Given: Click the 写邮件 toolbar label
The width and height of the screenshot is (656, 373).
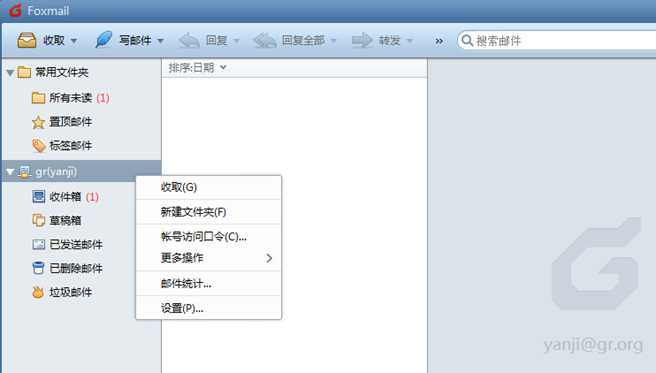Looking at the screenshot, I should tap(135, 41).
